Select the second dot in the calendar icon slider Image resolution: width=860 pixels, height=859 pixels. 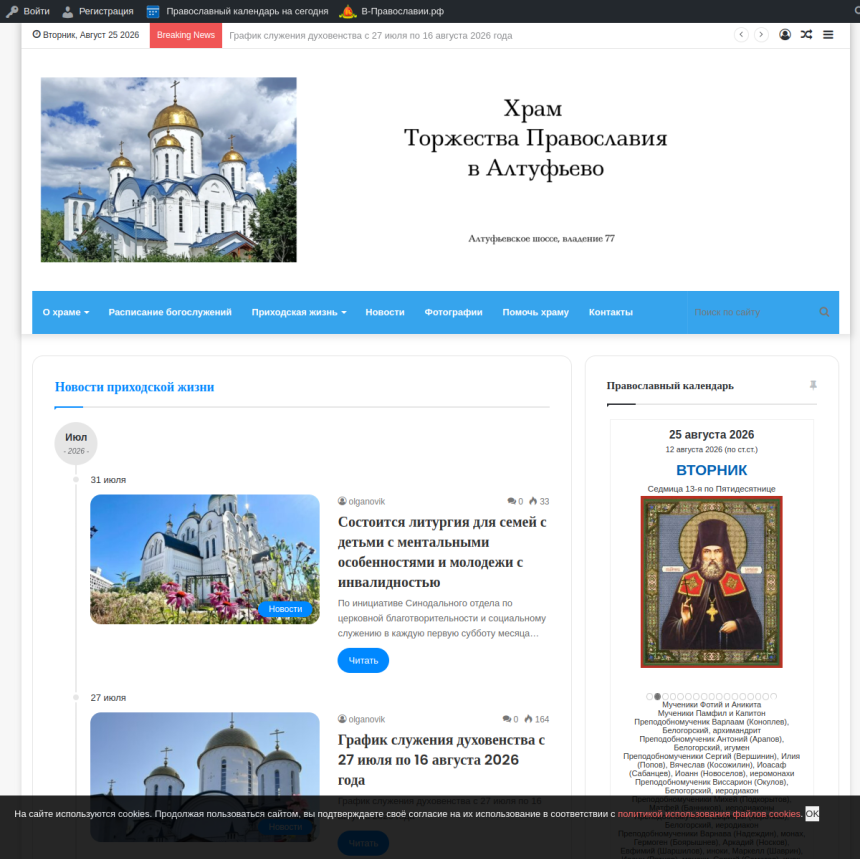pyautogui.click(x=657, y=697)
